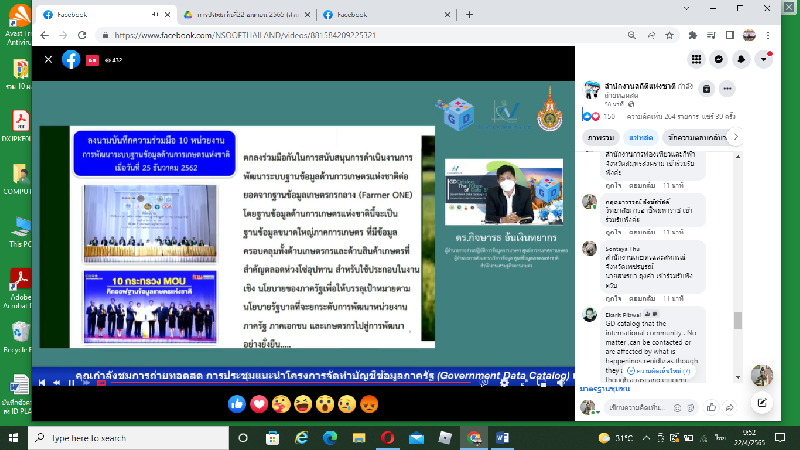Open the Messenger icon
Screen dimensions: 800x450
[719, 59]
